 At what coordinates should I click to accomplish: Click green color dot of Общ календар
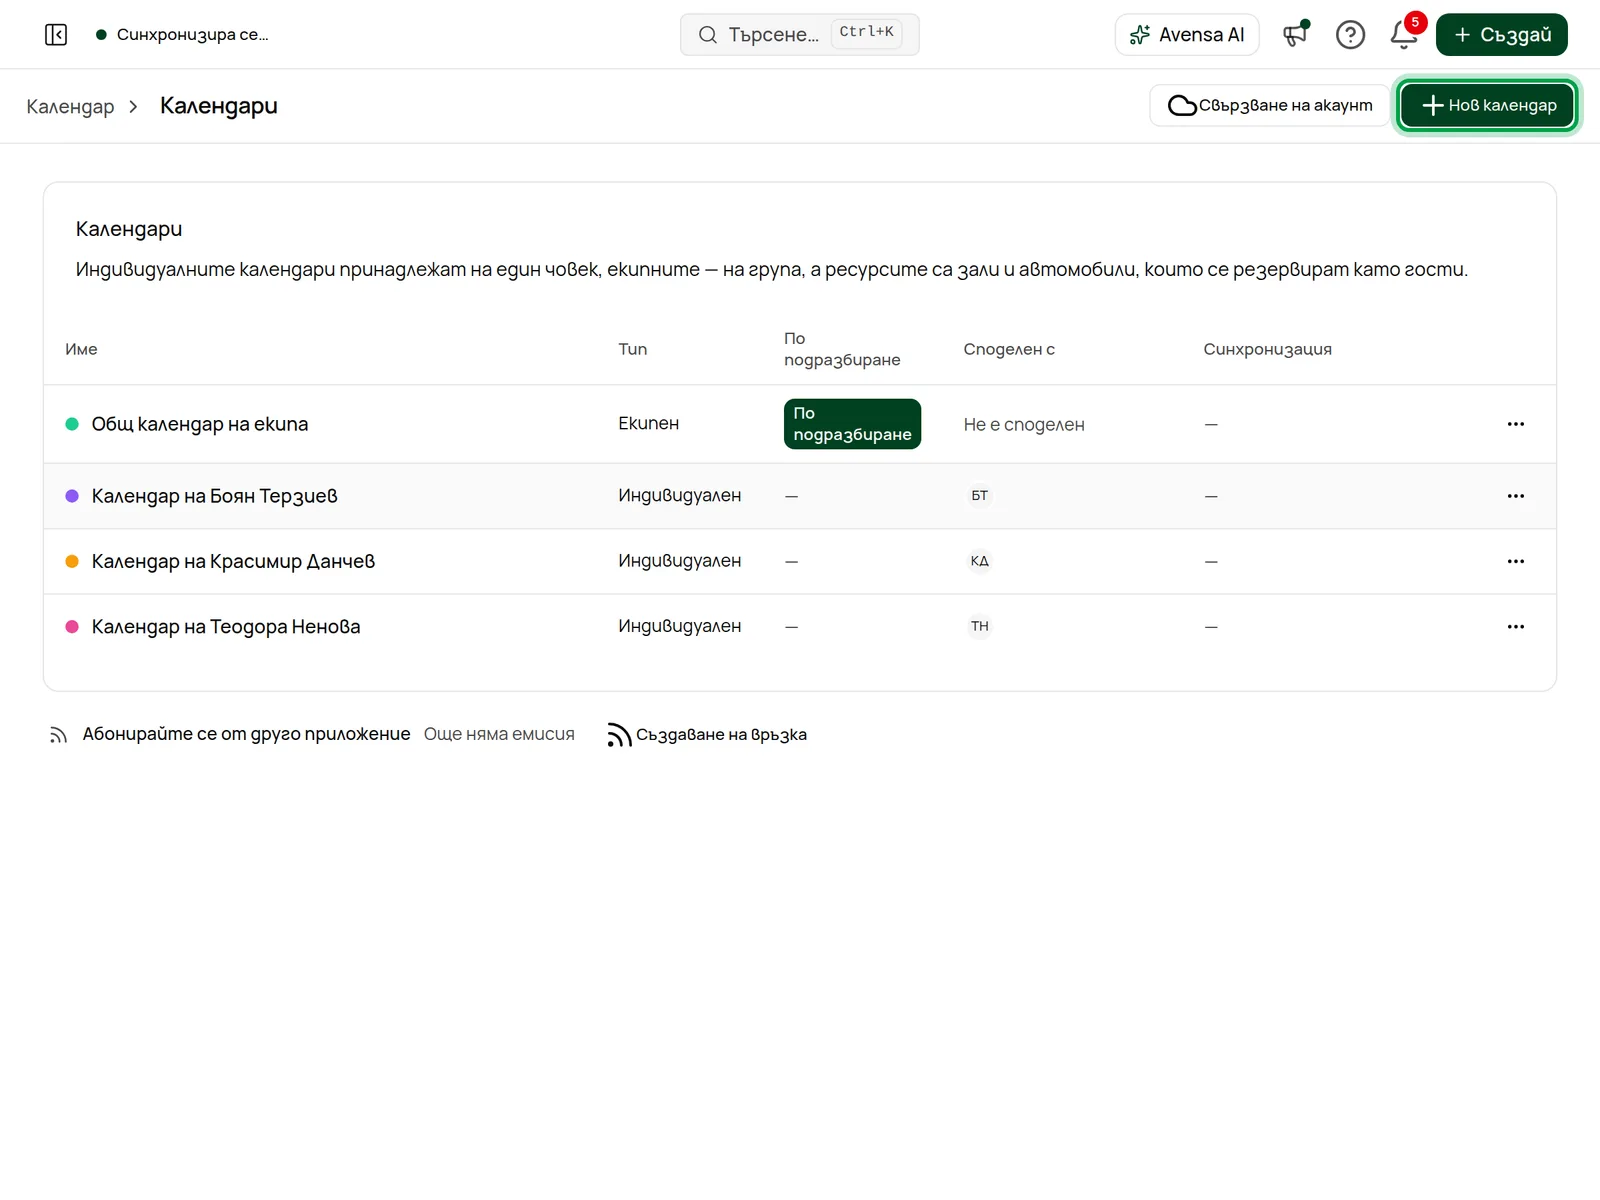pos(72,424)
